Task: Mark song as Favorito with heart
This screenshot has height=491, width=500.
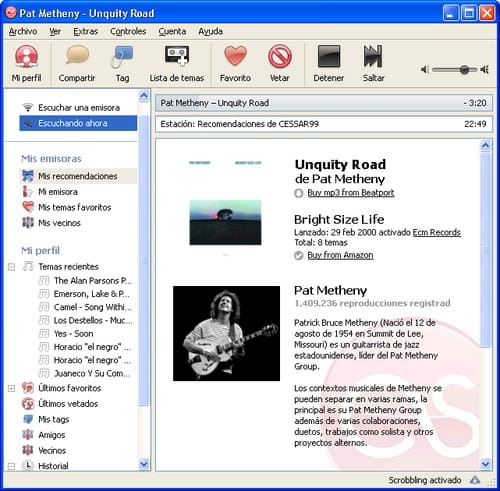Action: pyautogui.click(x=235, y=63)
